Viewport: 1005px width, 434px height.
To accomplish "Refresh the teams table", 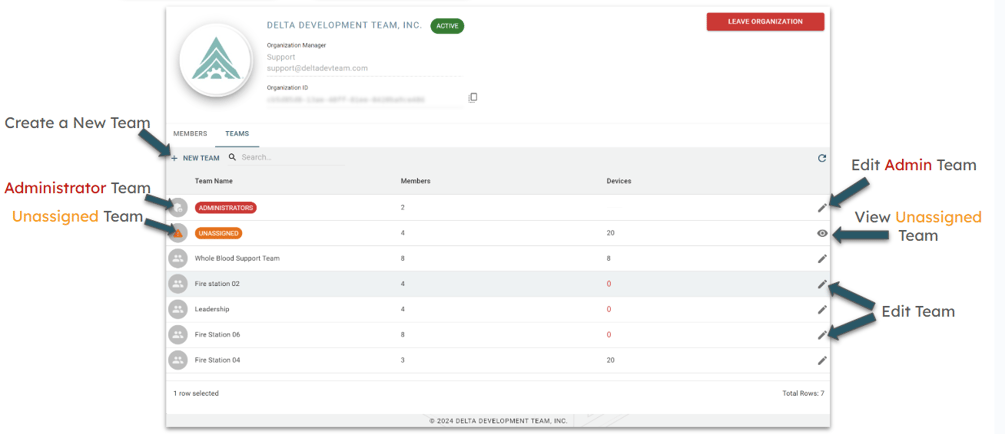I will (x=822, y=158).
